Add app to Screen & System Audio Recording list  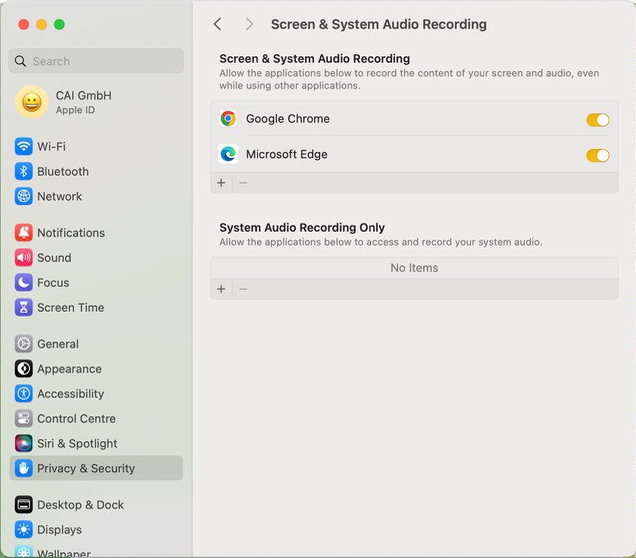221,183
